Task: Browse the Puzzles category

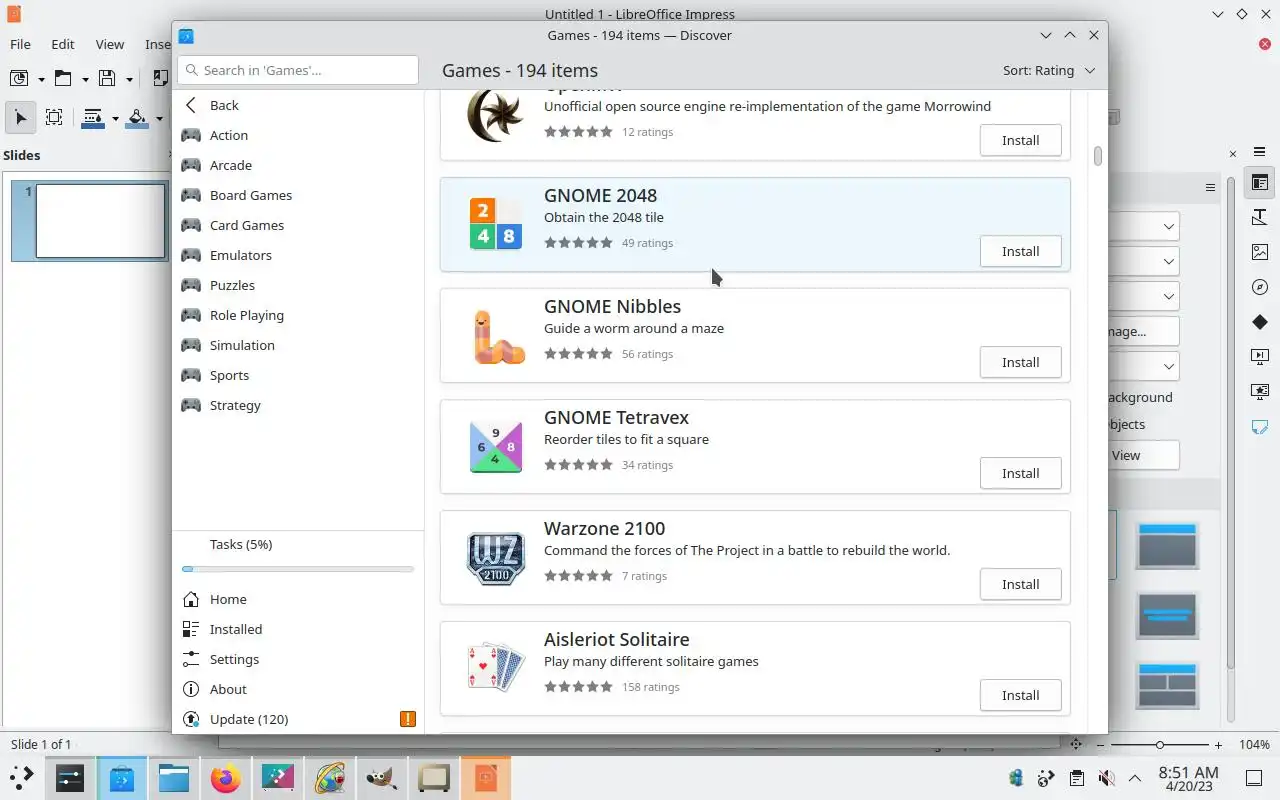Action: click(298, 285)
